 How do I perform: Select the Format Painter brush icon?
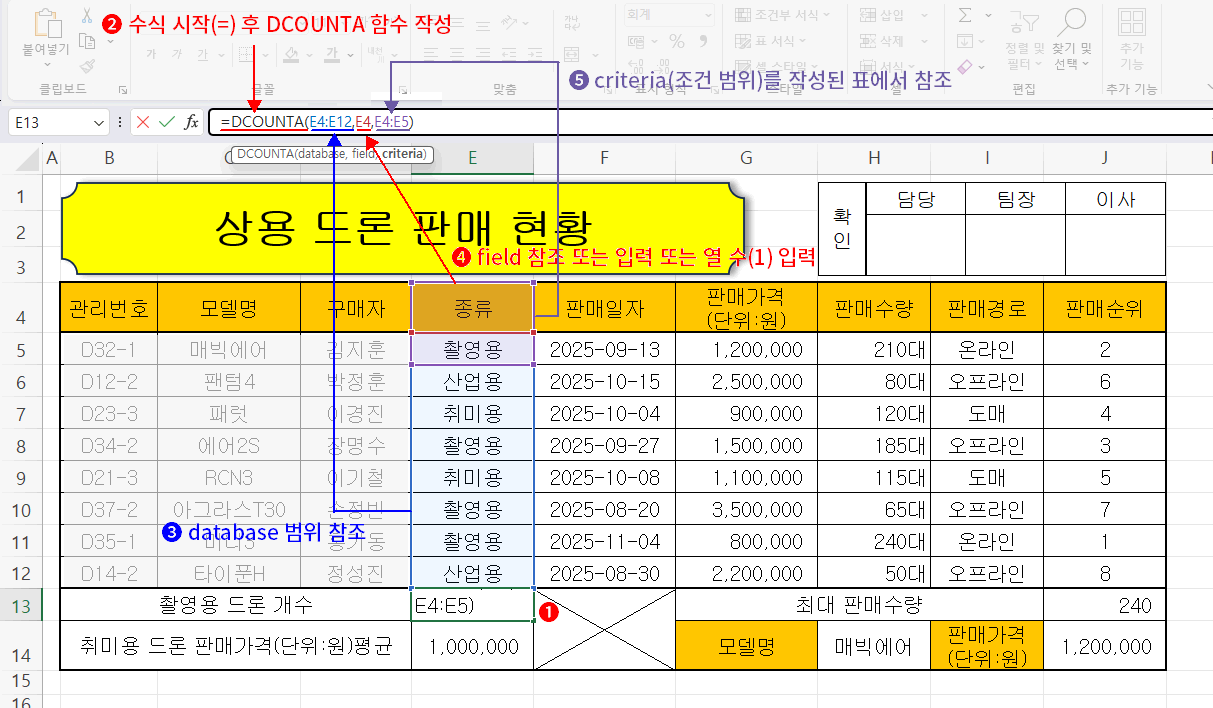(87, 65)
